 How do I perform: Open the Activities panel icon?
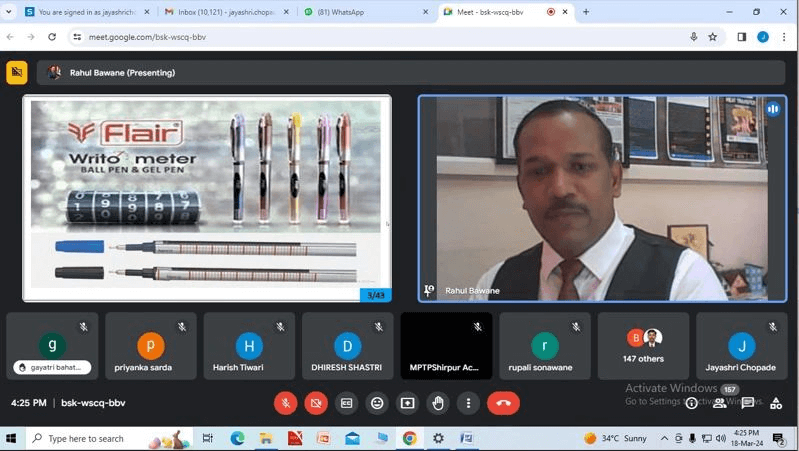click(x=776, y=403)
